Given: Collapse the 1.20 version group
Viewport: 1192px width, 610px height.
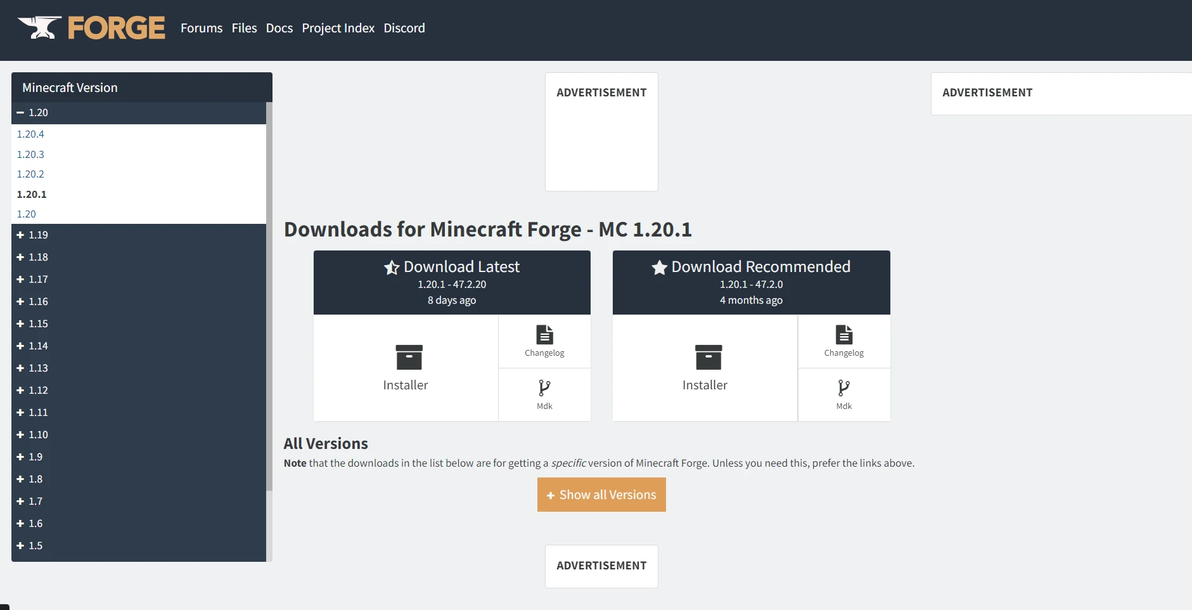Looking at the screenshot, I should pos(21,113).
